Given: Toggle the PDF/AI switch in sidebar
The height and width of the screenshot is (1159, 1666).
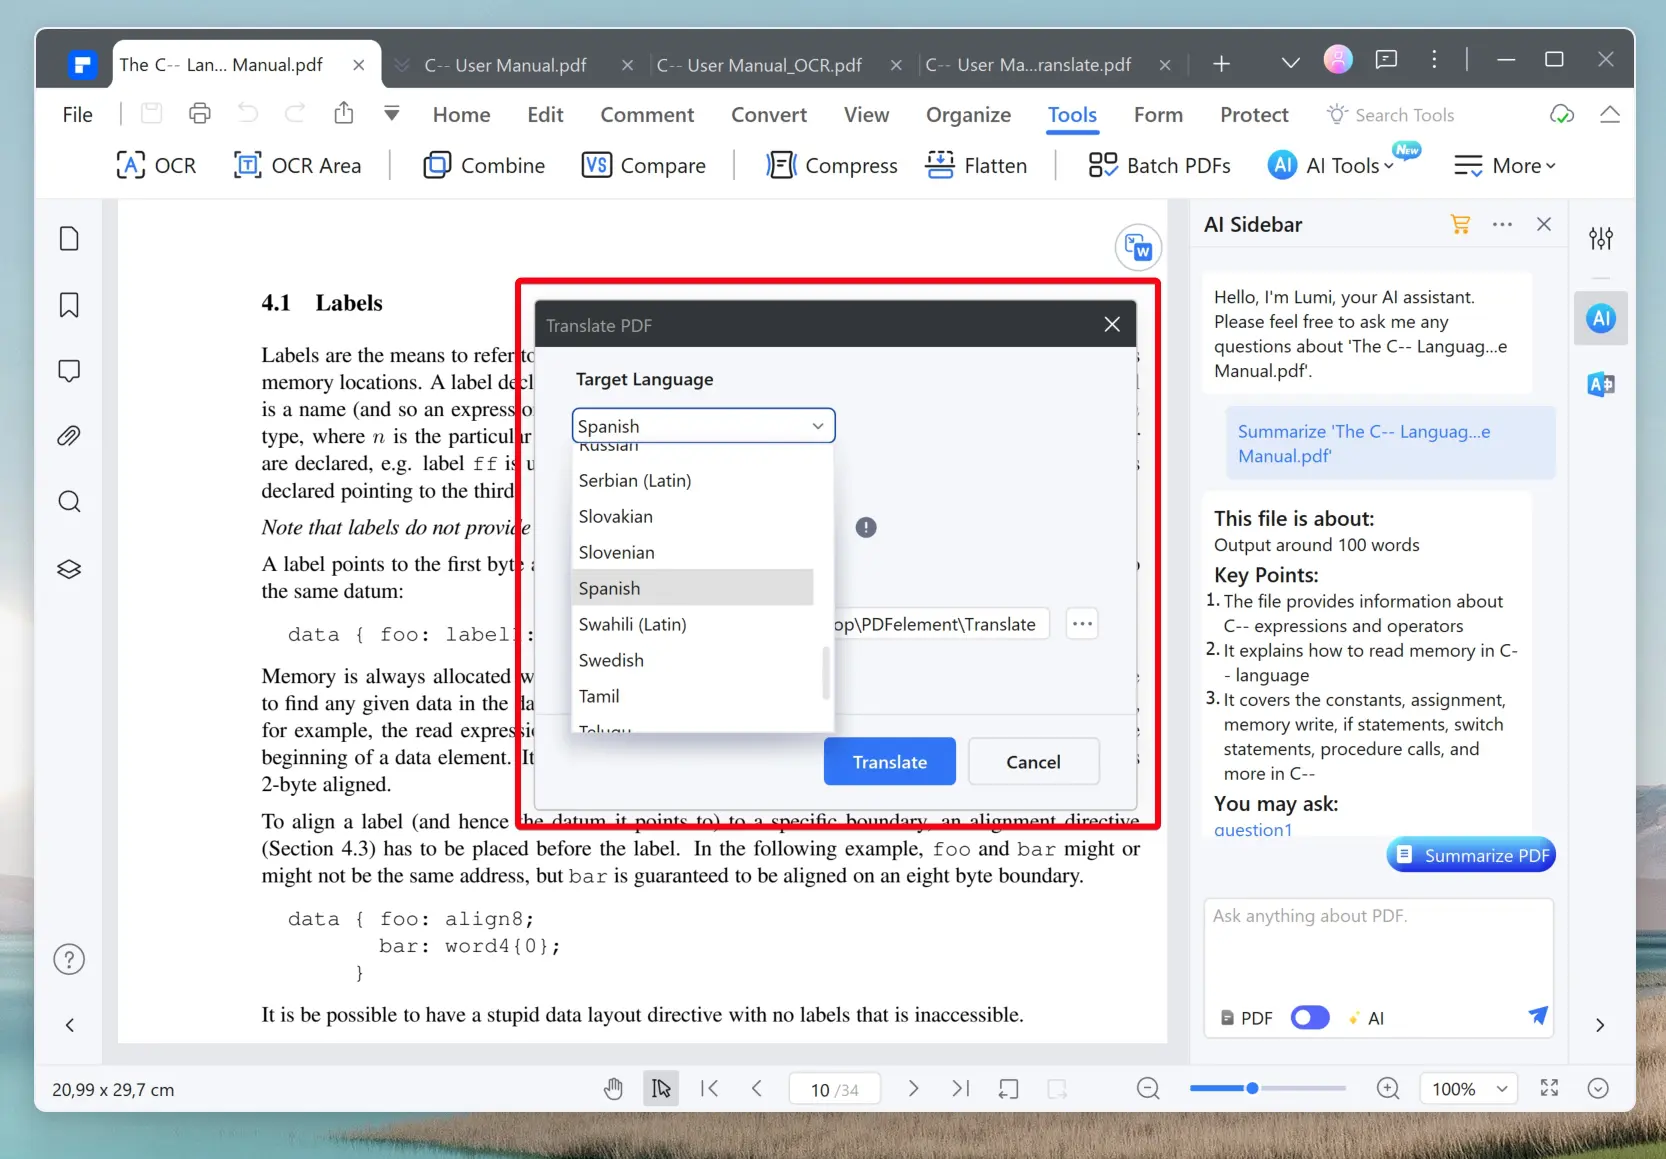Looking at the screenshot, I should point(1309,1018).
